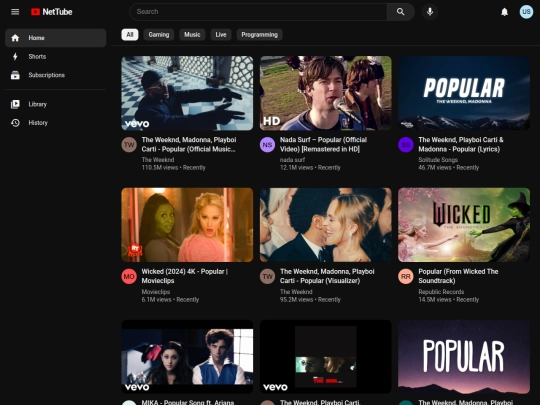Select the All filter chip

coord(130,34)
